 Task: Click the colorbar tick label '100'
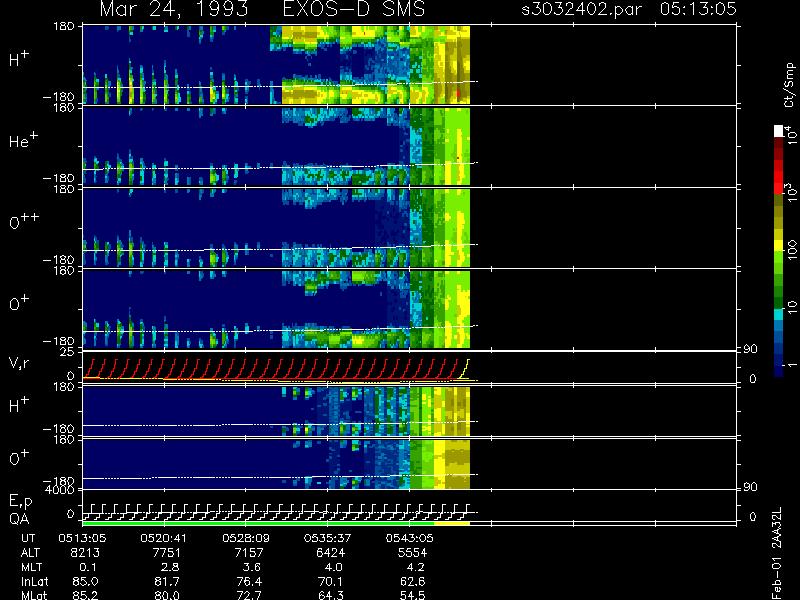tap(792, 250)
